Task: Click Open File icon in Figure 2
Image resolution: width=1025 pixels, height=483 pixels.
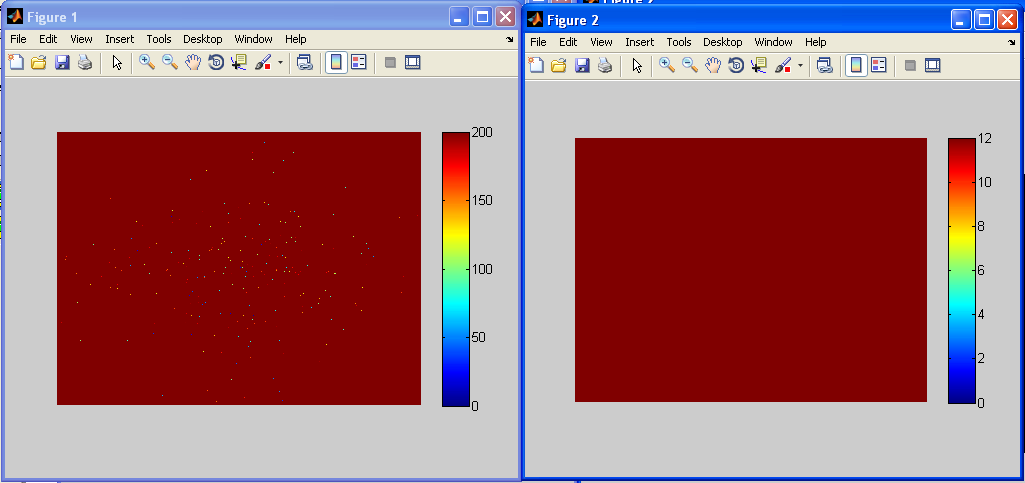Action: click(x=559, y=65)
